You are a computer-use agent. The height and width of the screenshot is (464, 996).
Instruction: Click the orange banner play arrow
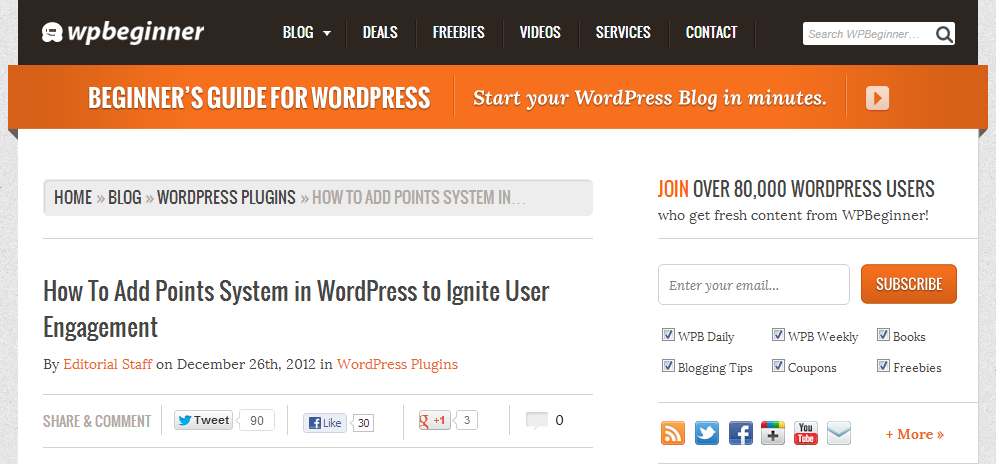(877, 98)
